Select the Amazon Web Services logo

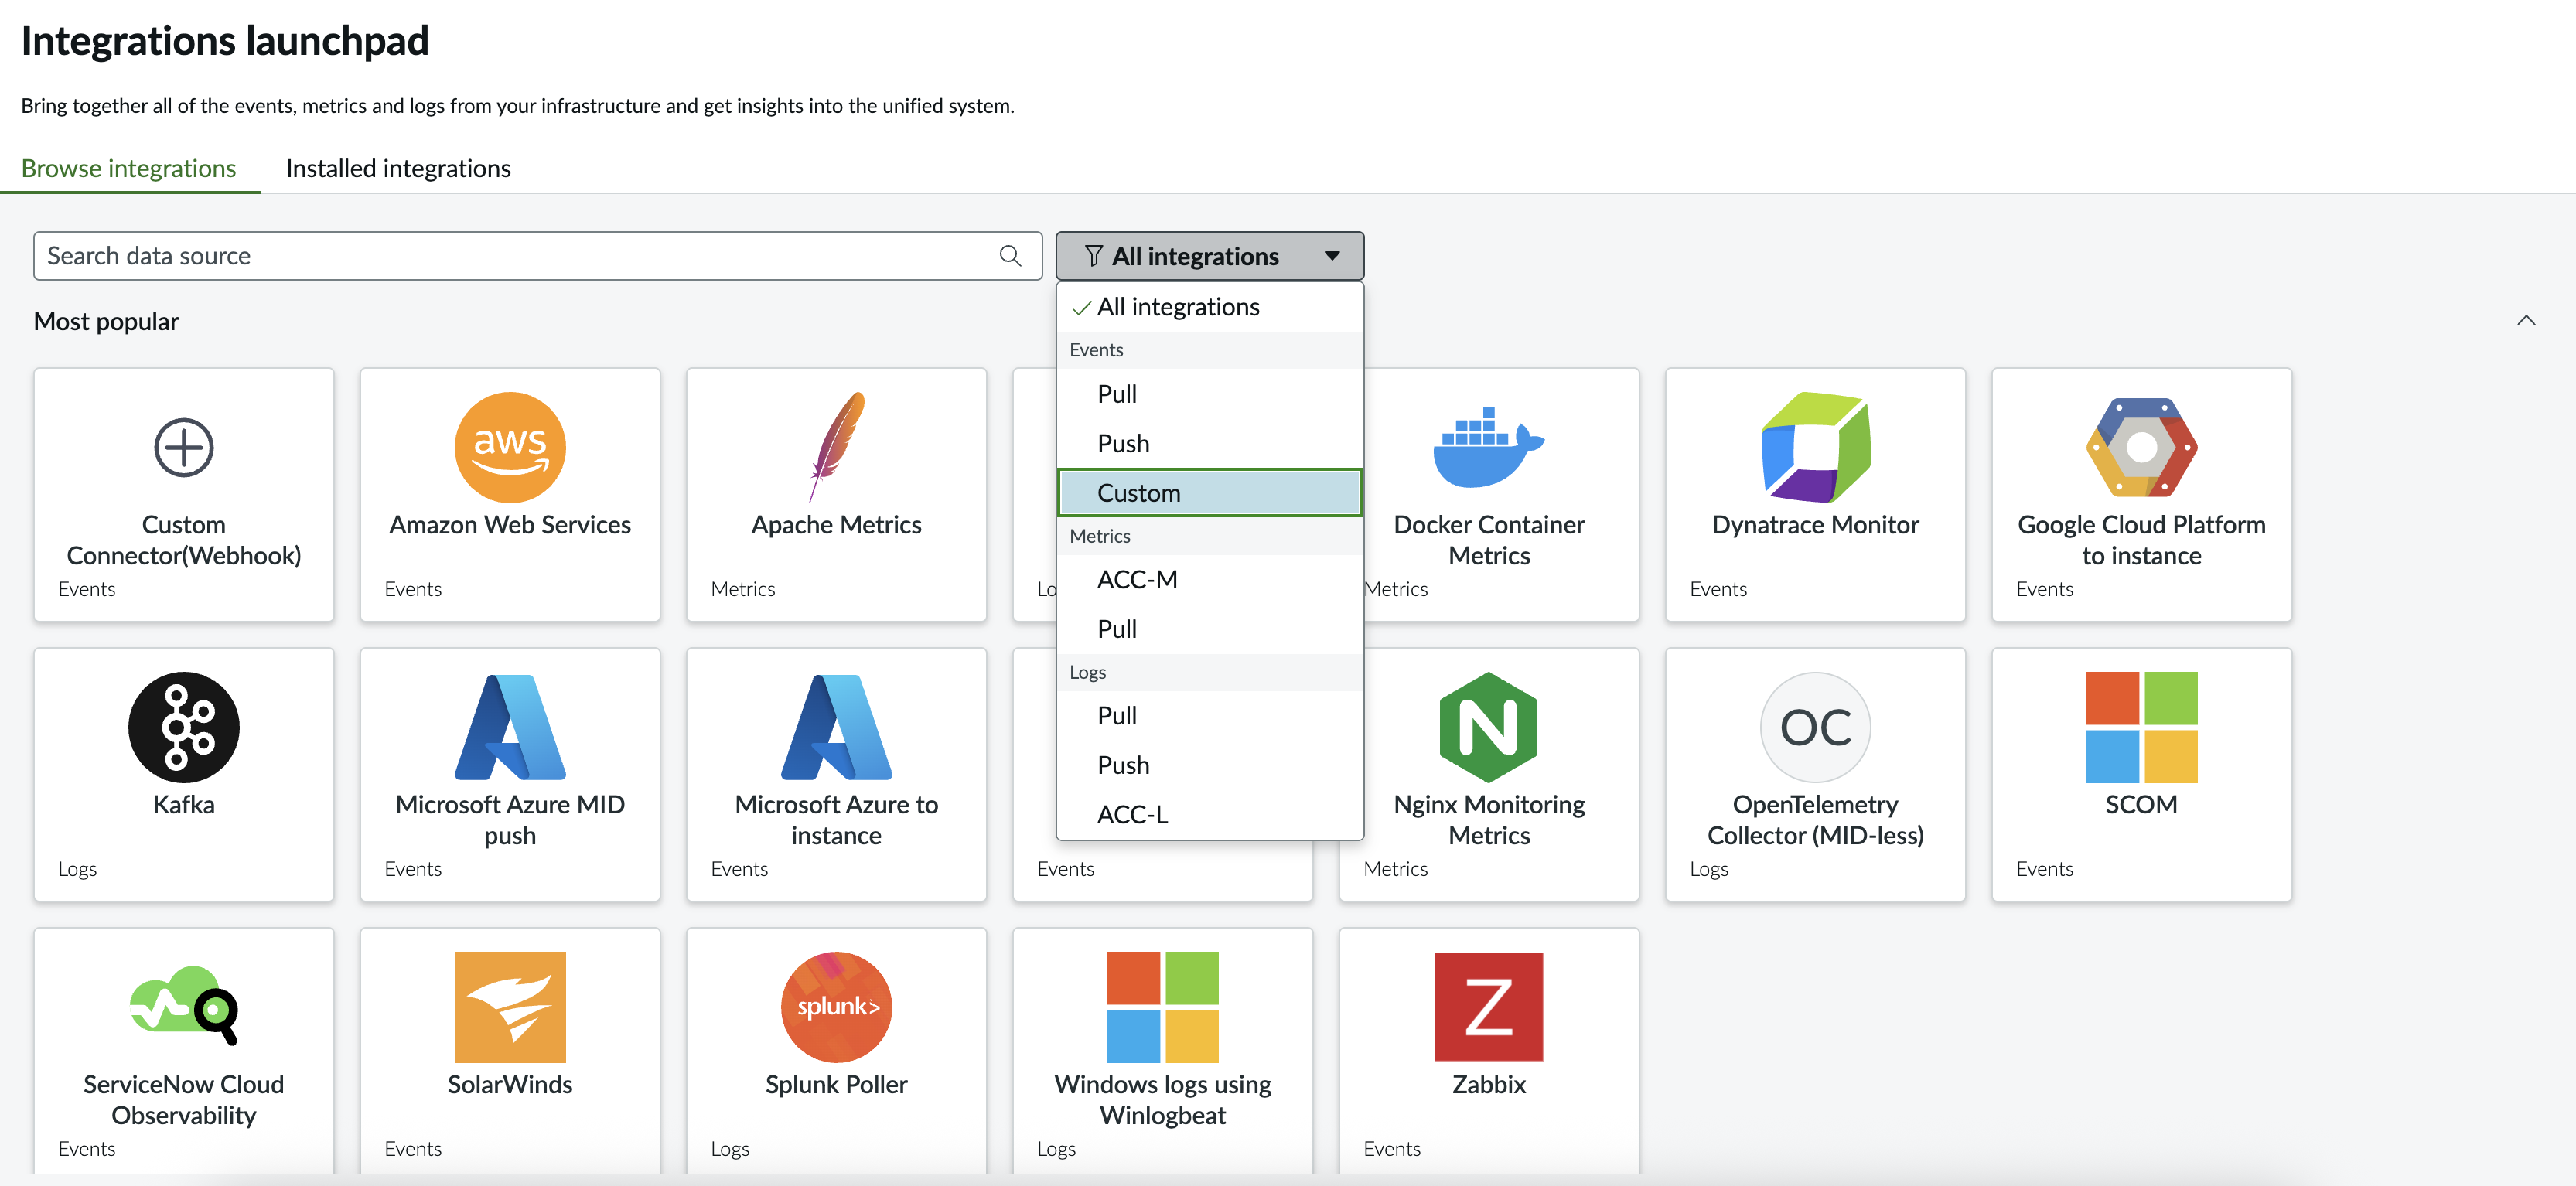(510, 447)
